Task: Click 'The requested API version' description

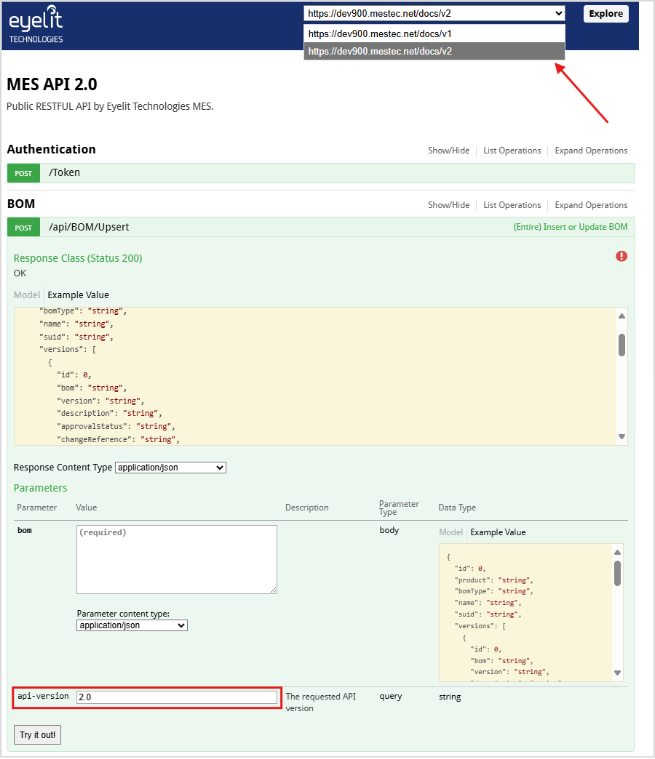Action: [x=320, y=702]
